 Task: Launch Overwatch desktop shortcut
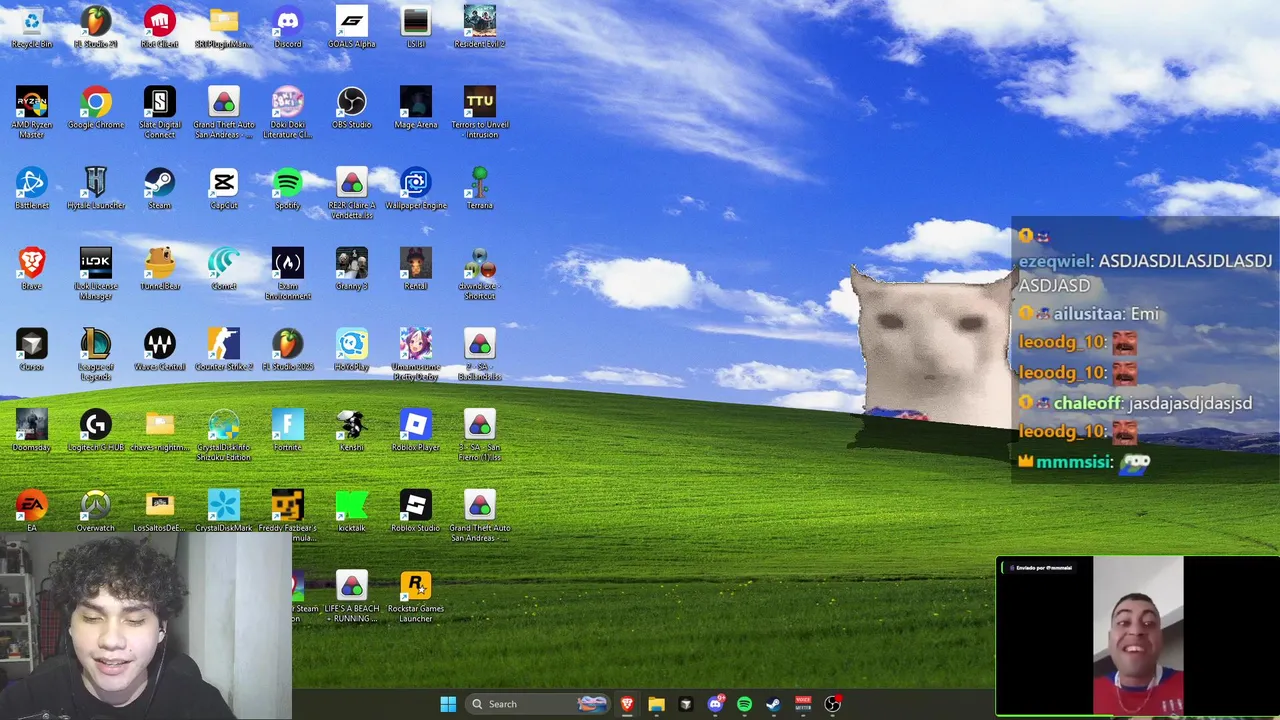pos(96,511)
